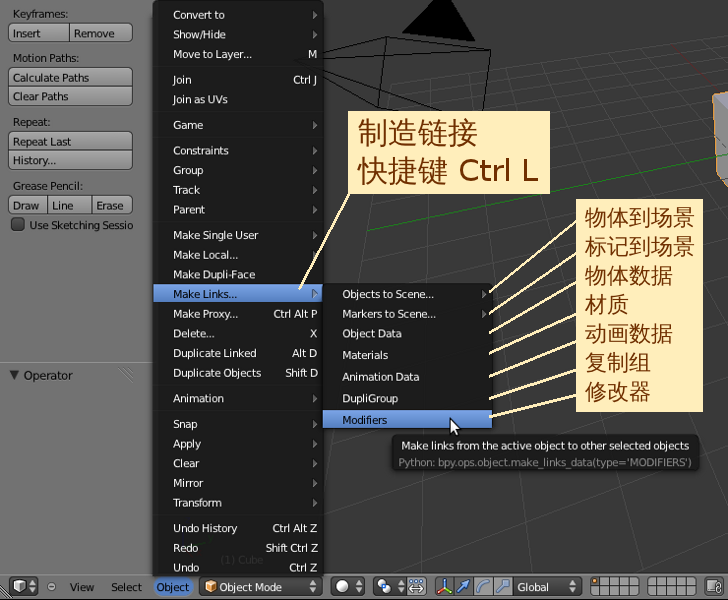728x600 pixels.
Task: Expand the Clear submenu
Action: pyautogui.click(x=238, y=463)
